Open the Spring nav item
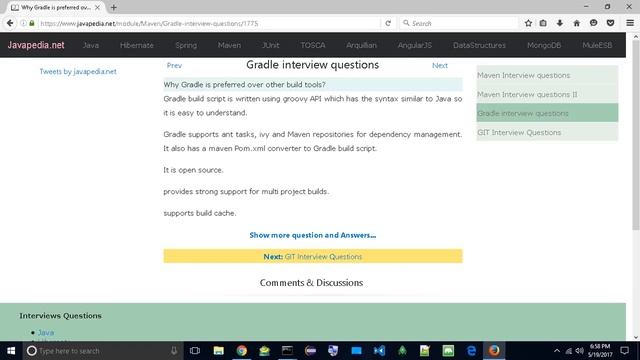Screen dimensions: 640x360 tap(186, 45)
